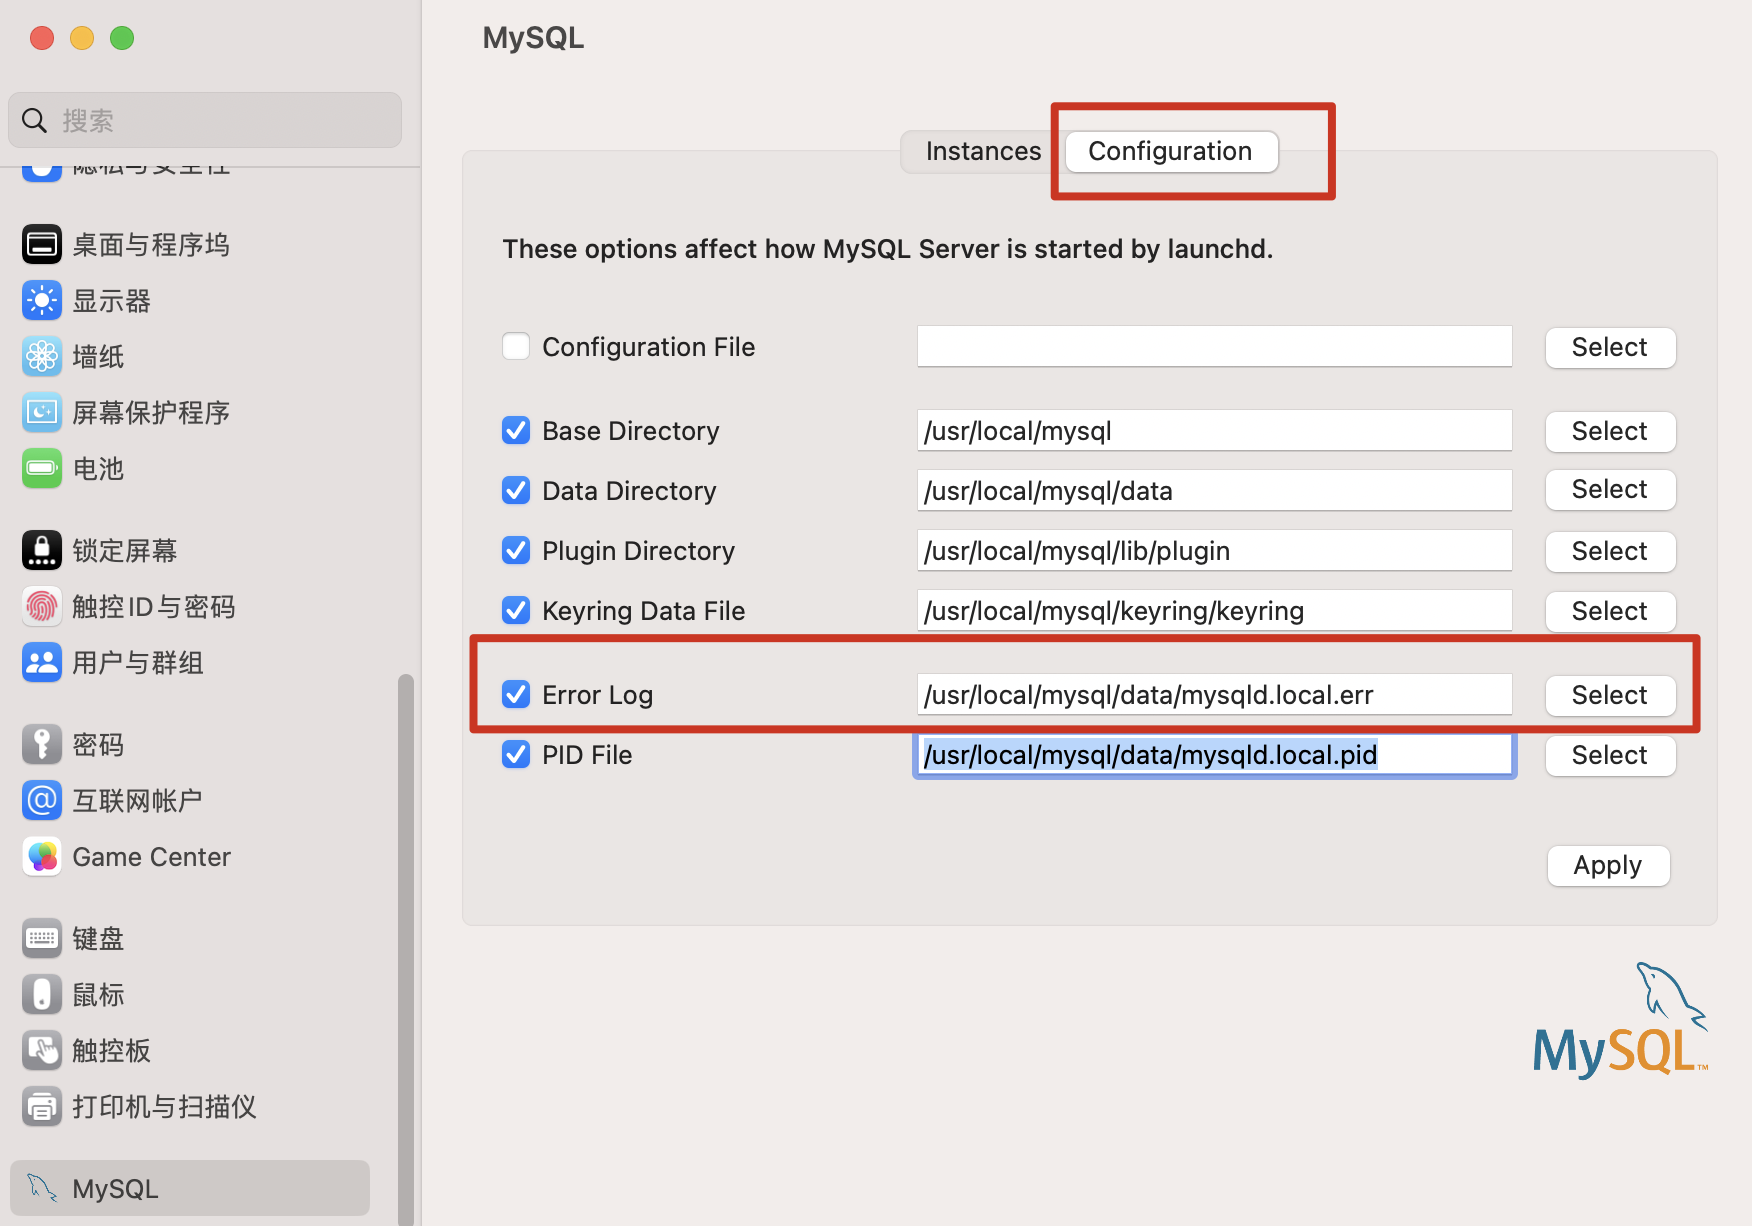Select the Configuration tab
Viewport: 1752px width, 1226px height.
tap(1171, 151)
